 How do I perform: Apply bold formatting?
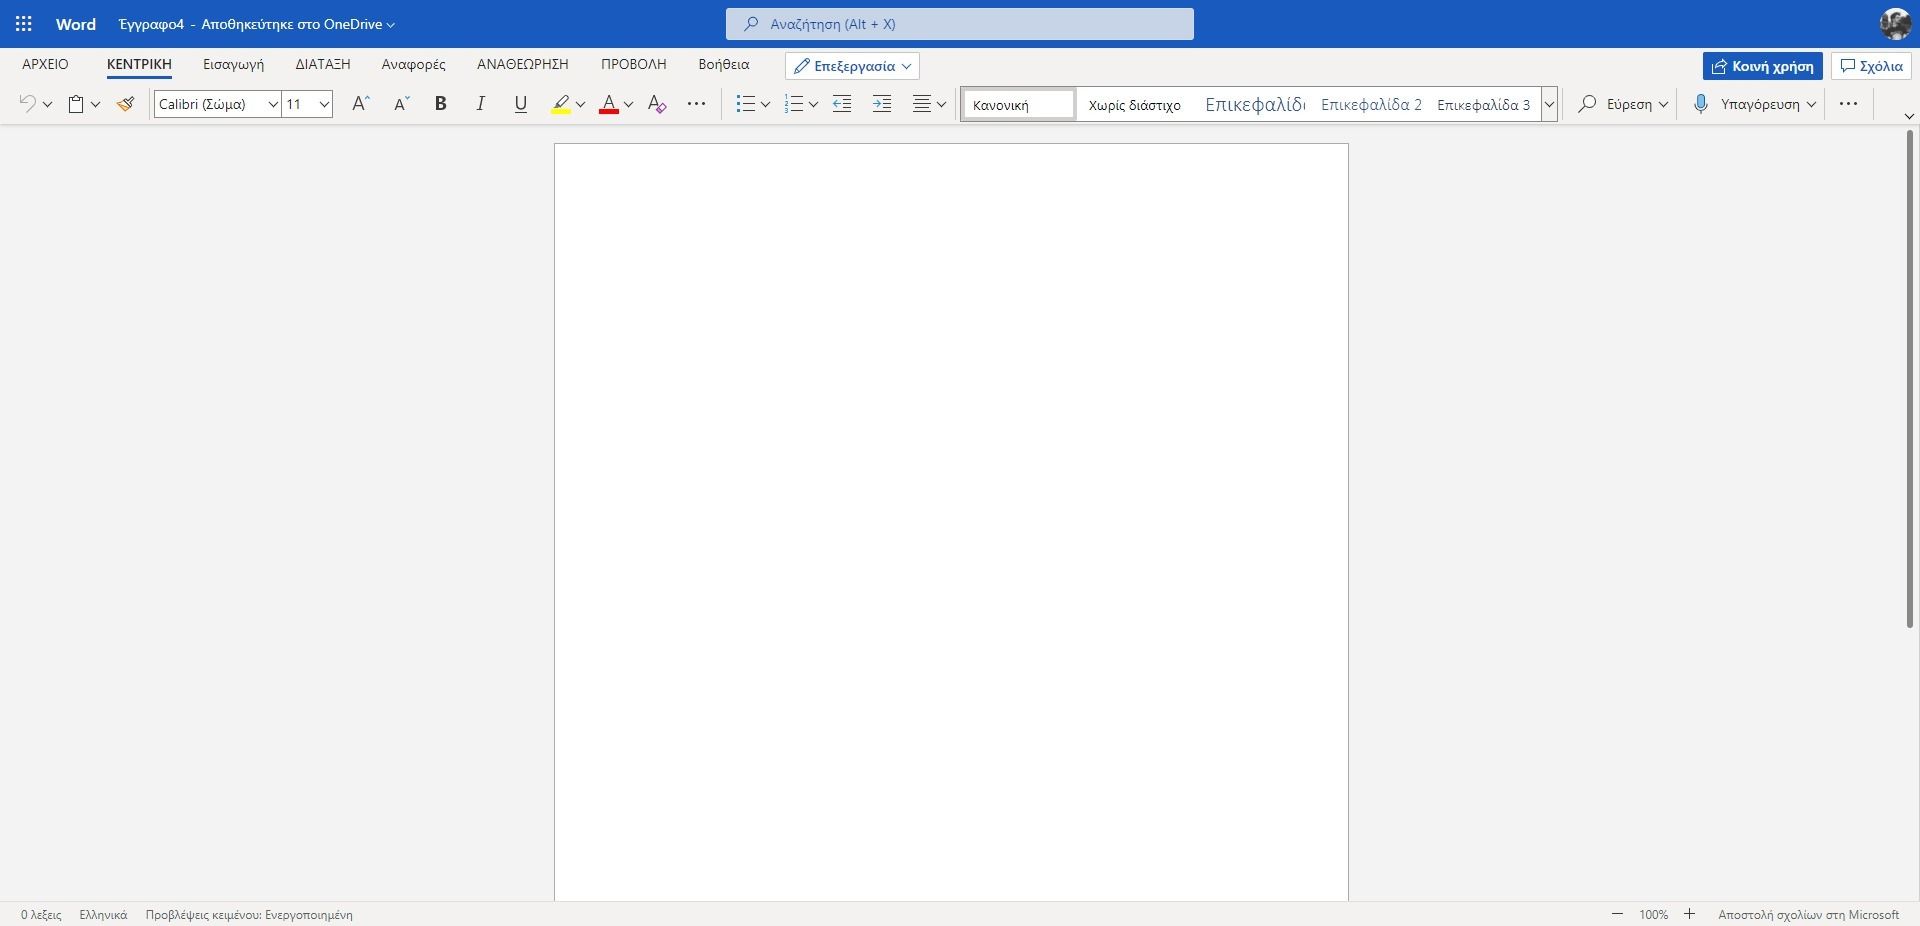point(440,103)
